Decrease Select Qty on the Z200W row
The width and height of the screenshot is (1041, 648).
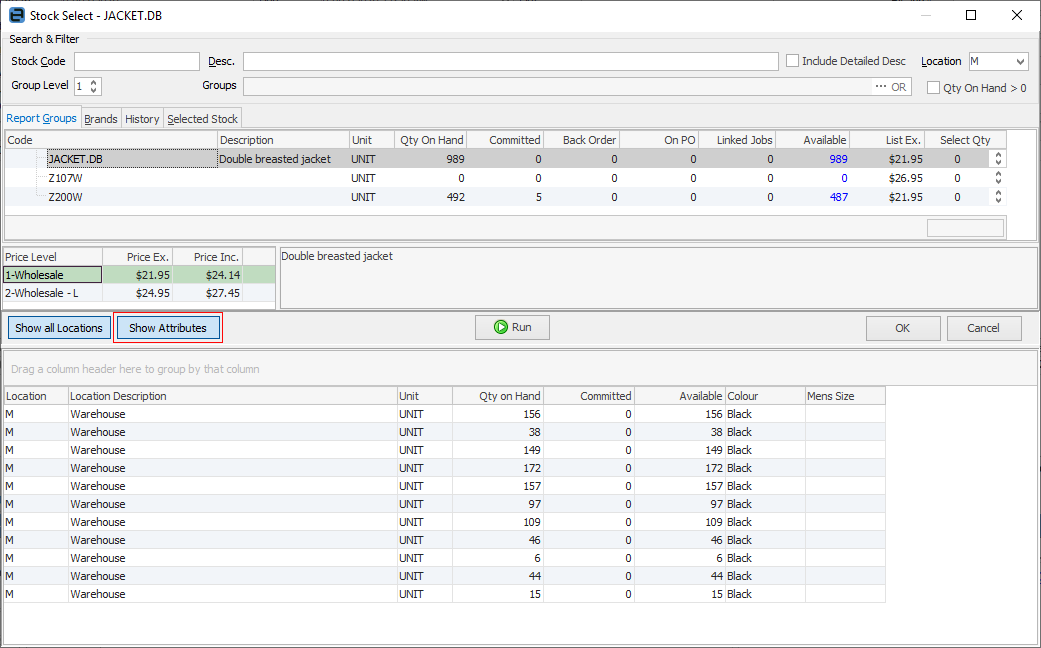(x=997, y=201)
